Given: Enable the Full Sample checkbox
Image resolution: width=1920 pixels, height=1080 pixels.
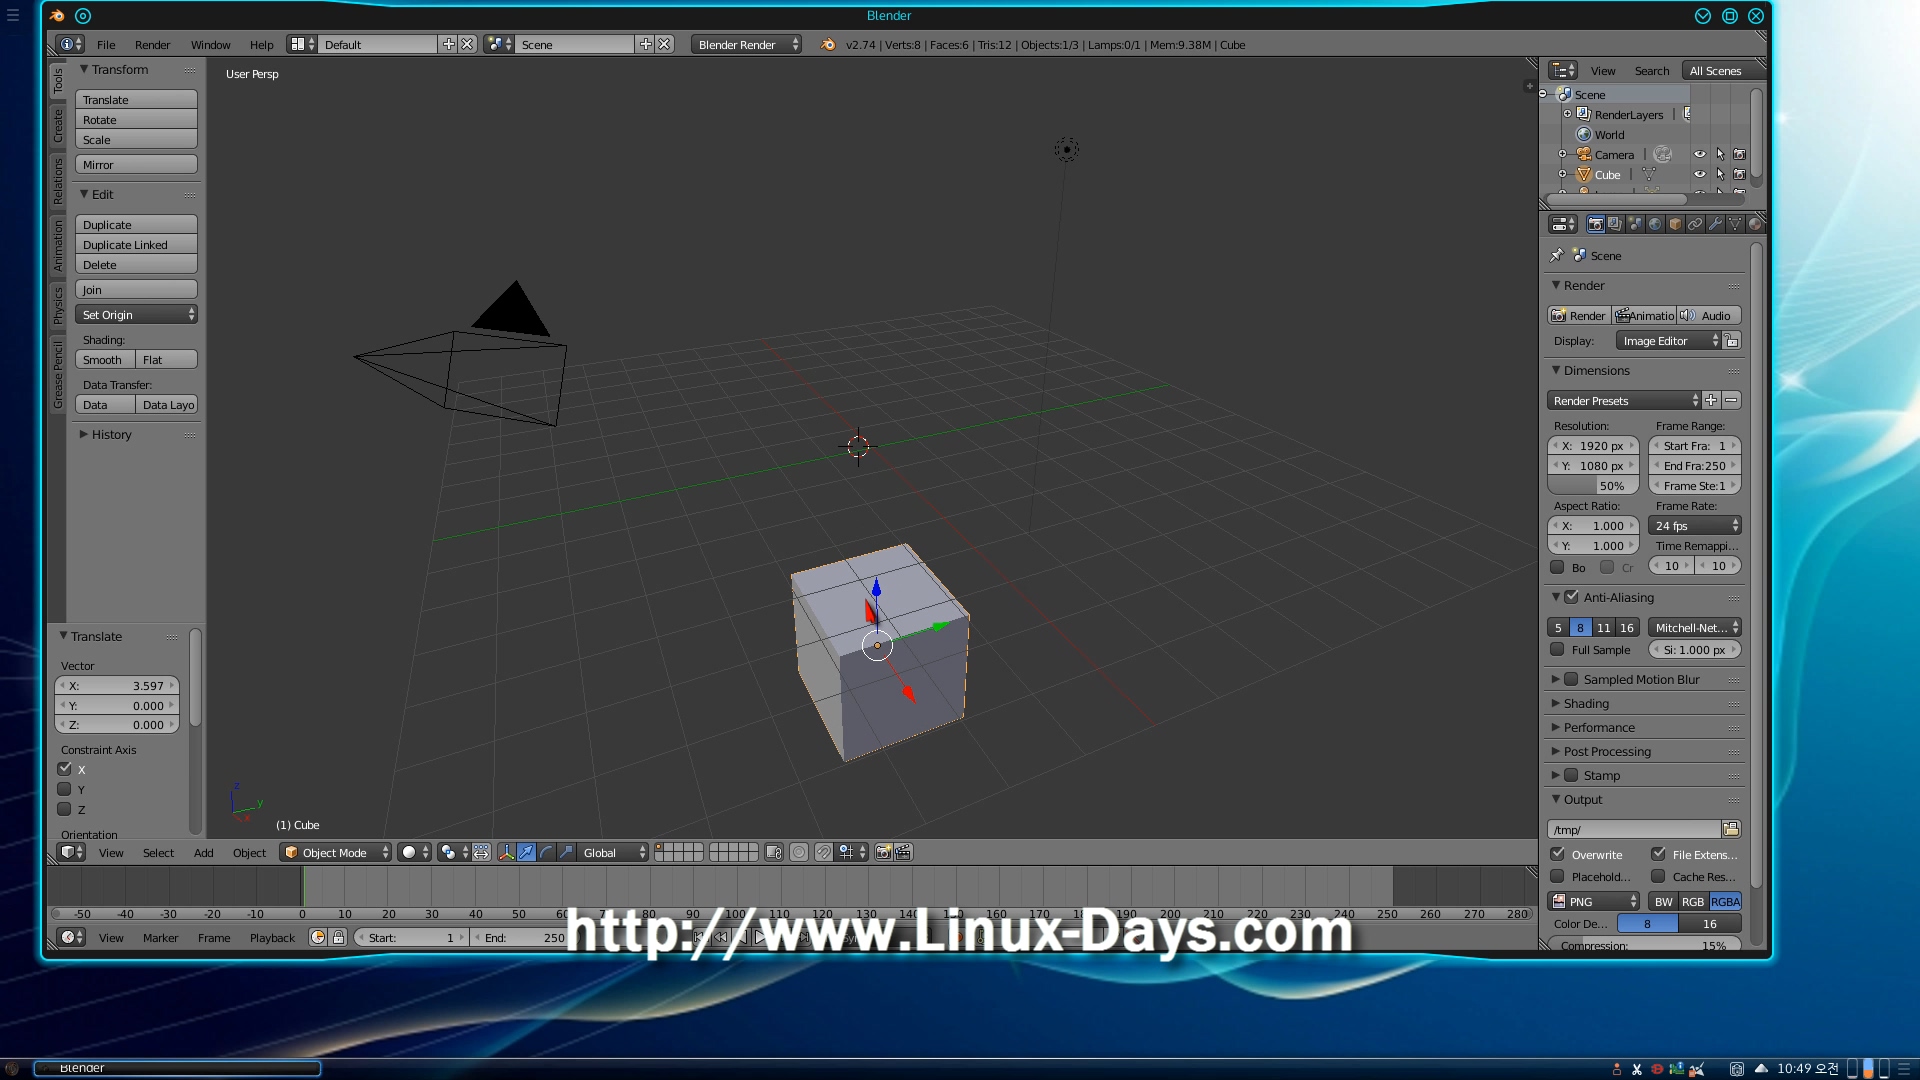Looking at the screenshot, I should pos(1557,650).
